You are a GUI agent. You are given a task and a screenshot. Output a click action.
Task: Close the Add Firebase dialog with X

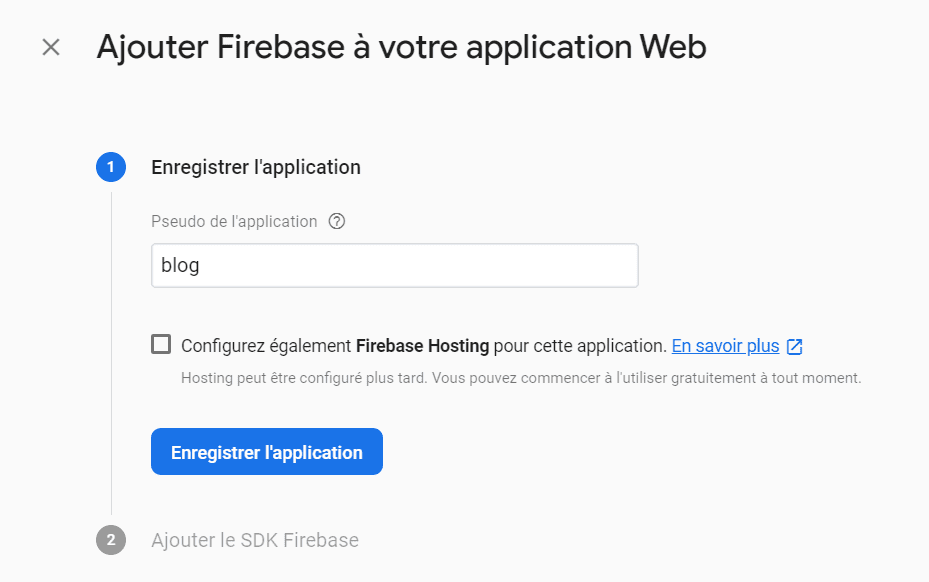51,47
